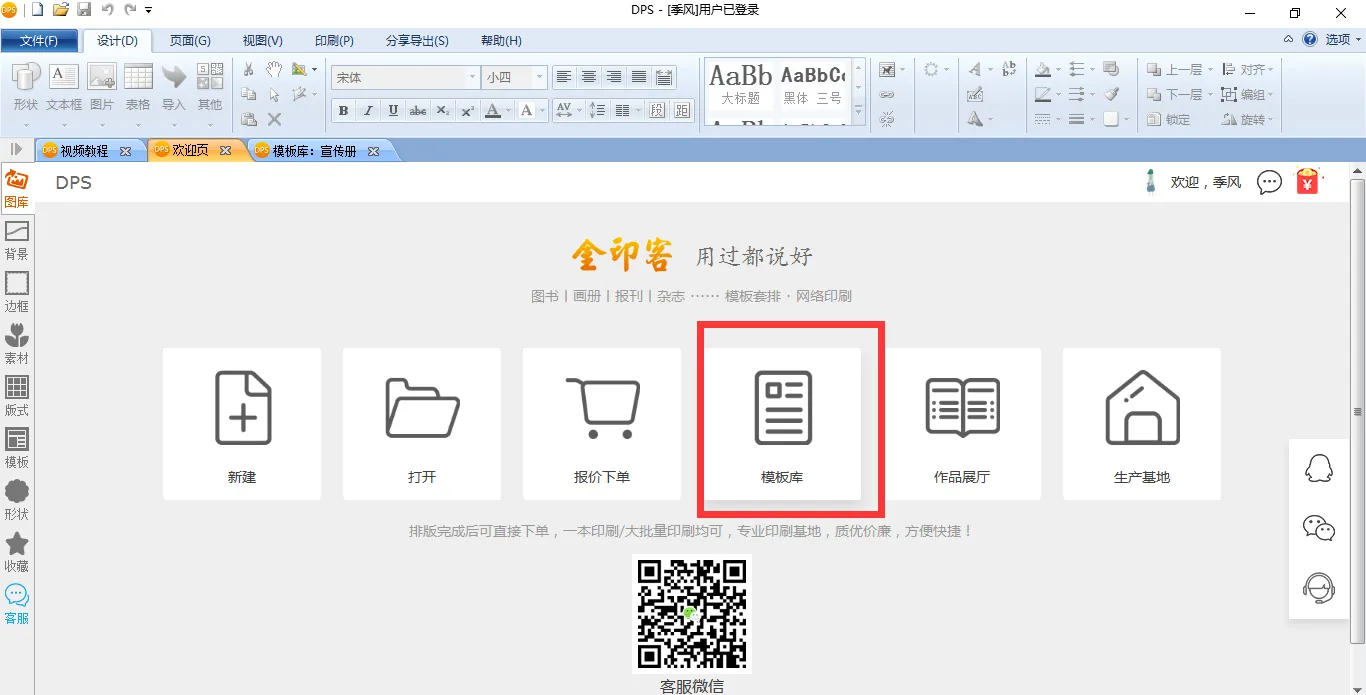
Task: Open the 小四 font size dropdown
Action: click(539, 77)
